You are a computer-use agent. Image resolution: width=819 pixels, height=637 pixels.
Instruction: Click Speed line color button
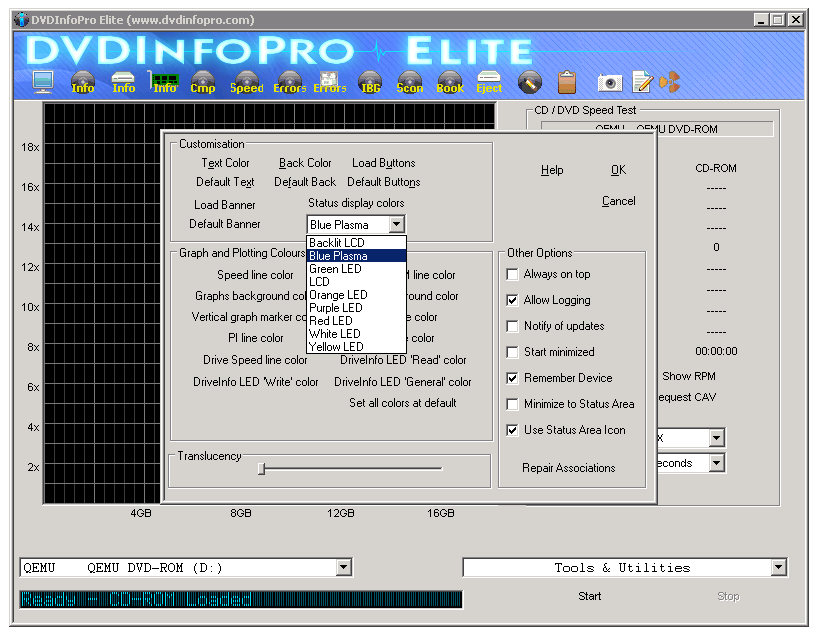pos(255,275)
